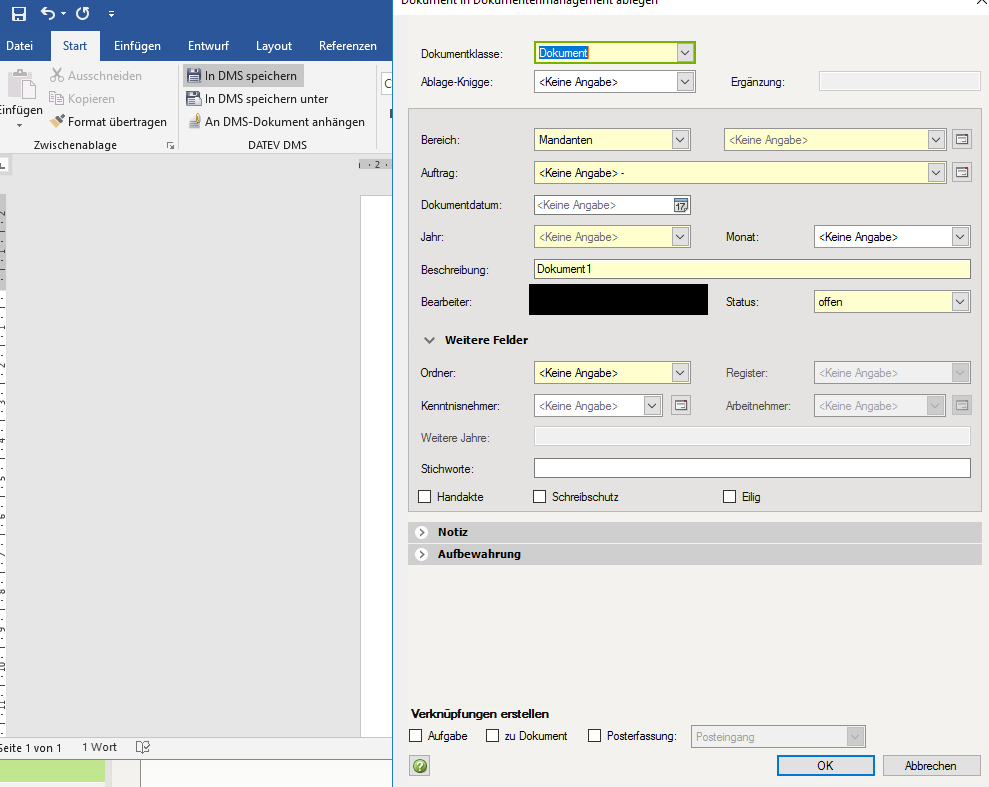Open the Referenzen ribbon tab
989x787 pixels.
[x=347, y=46]
